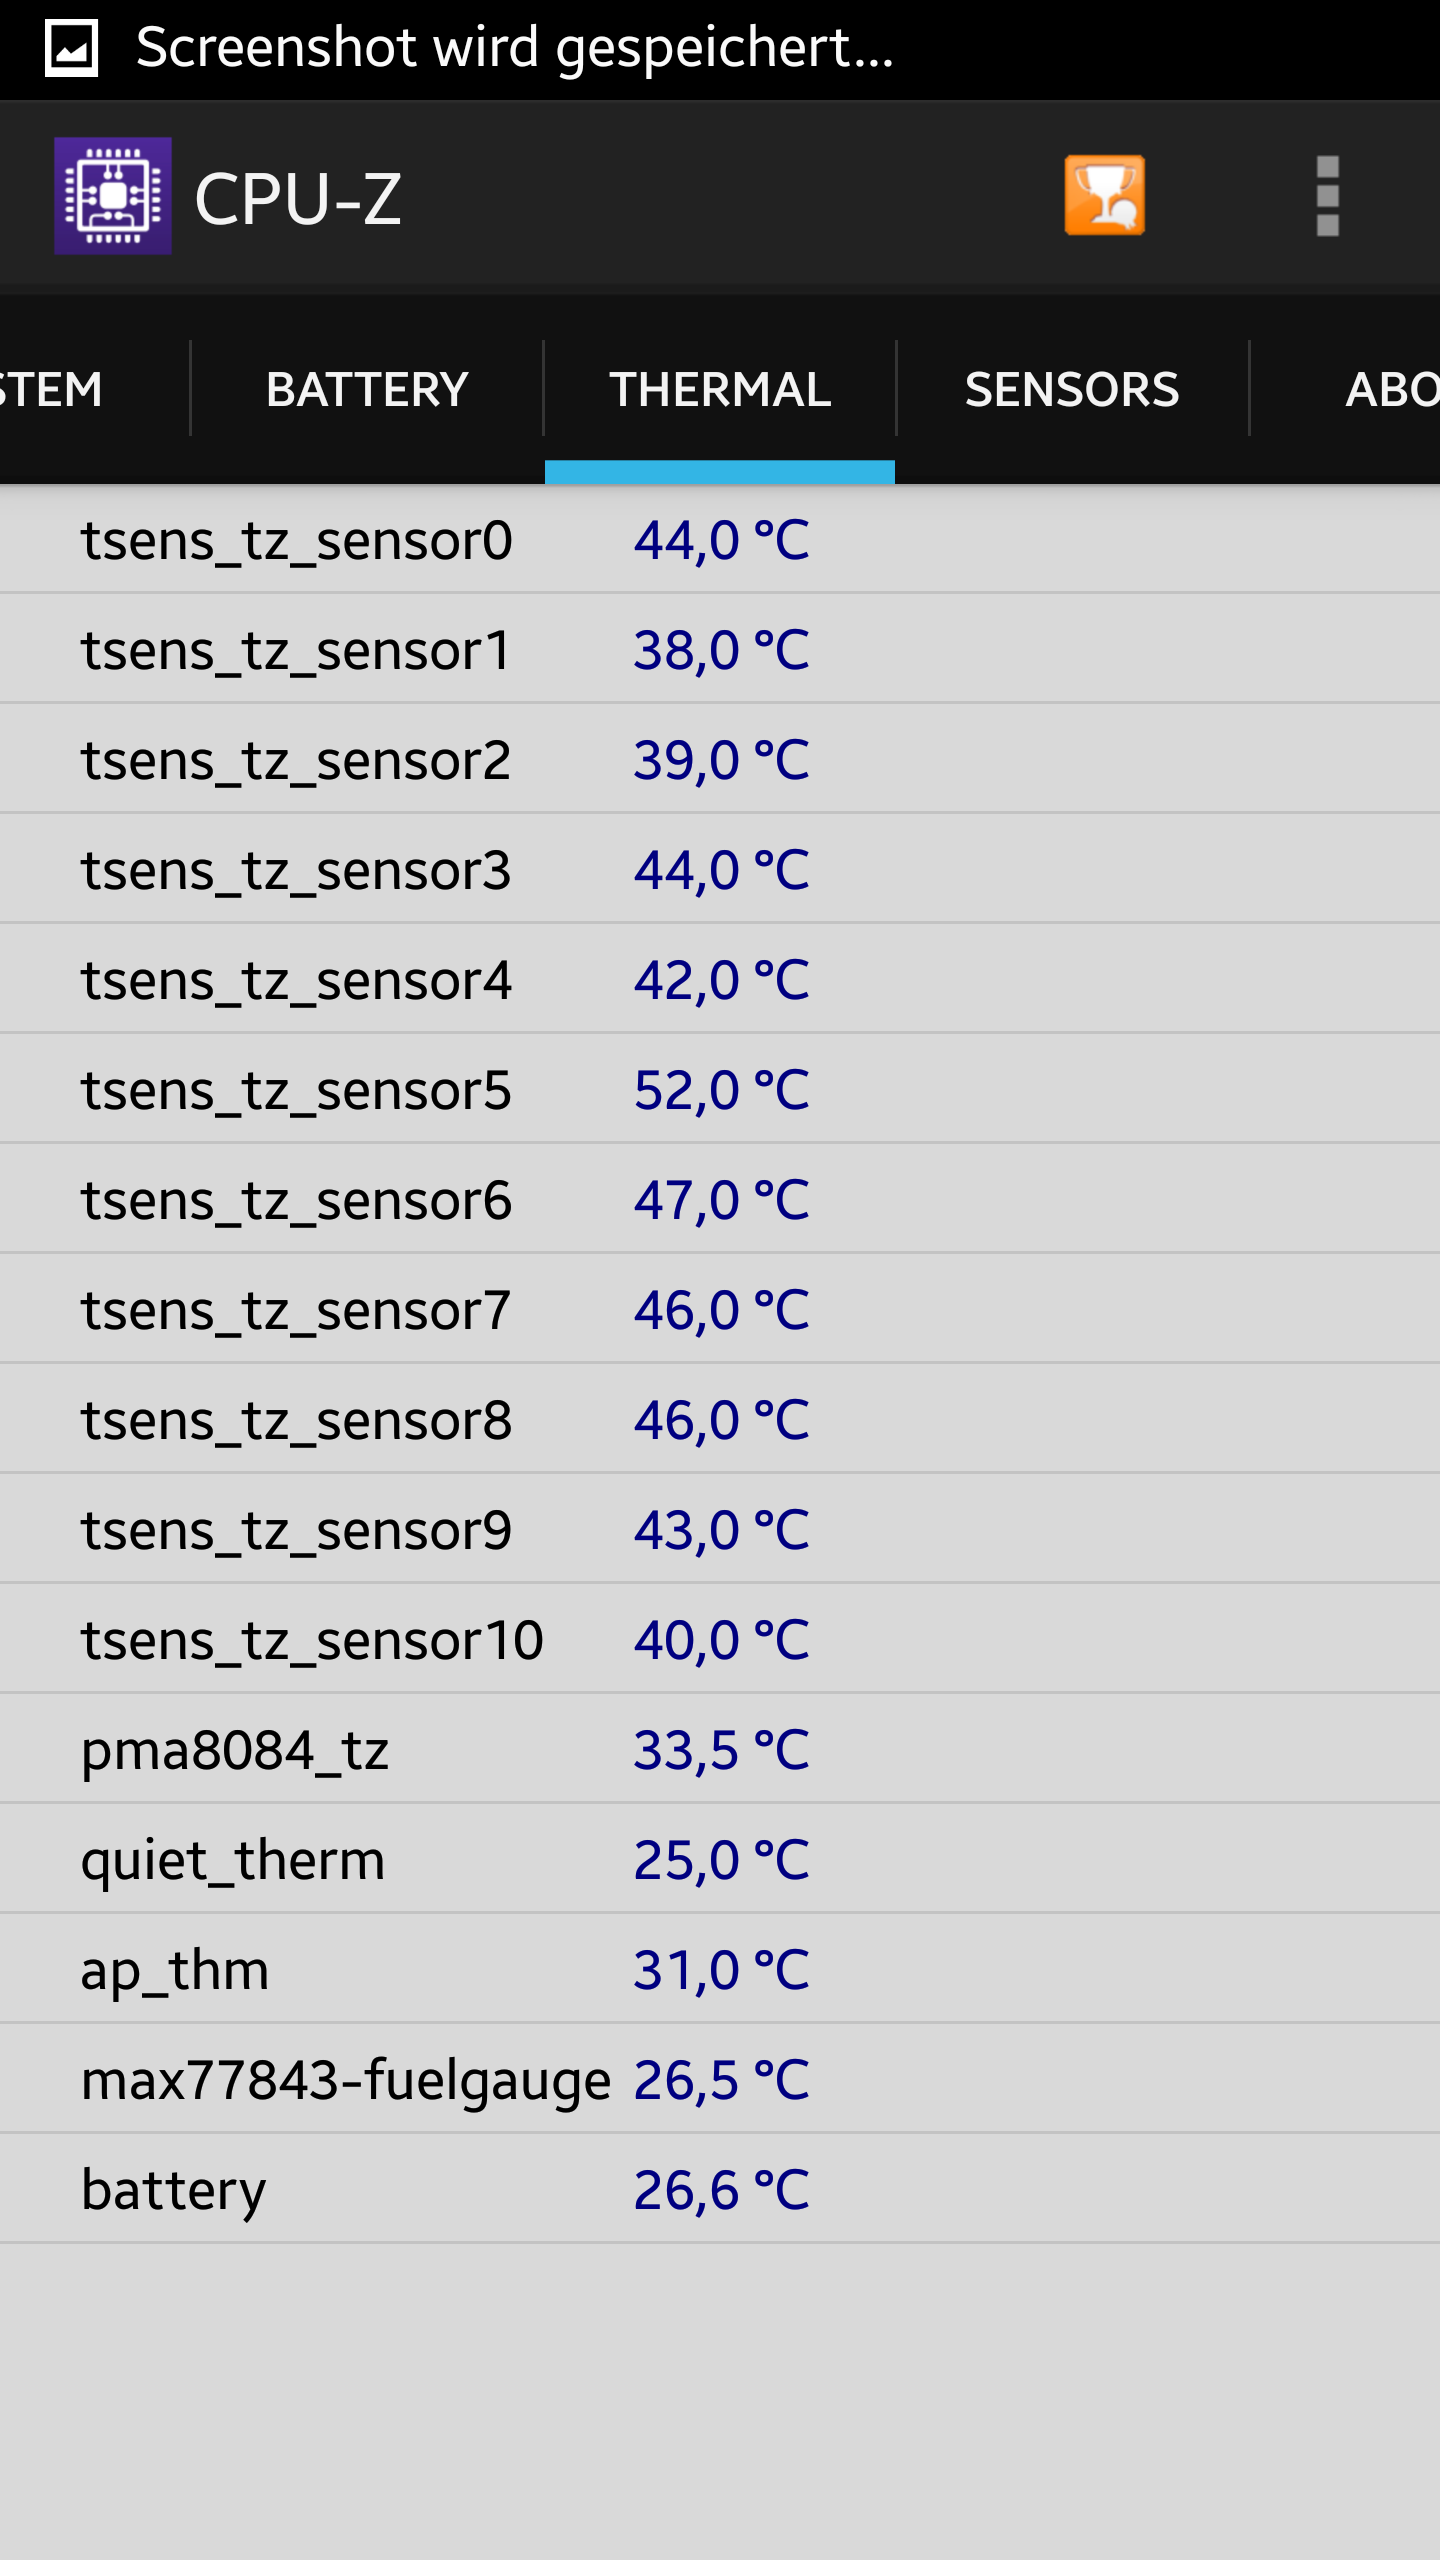The image size is (1440, 2560).
Task: Select the quiet_therm 25,0 °C row
Action: [x=720, y=1860]
